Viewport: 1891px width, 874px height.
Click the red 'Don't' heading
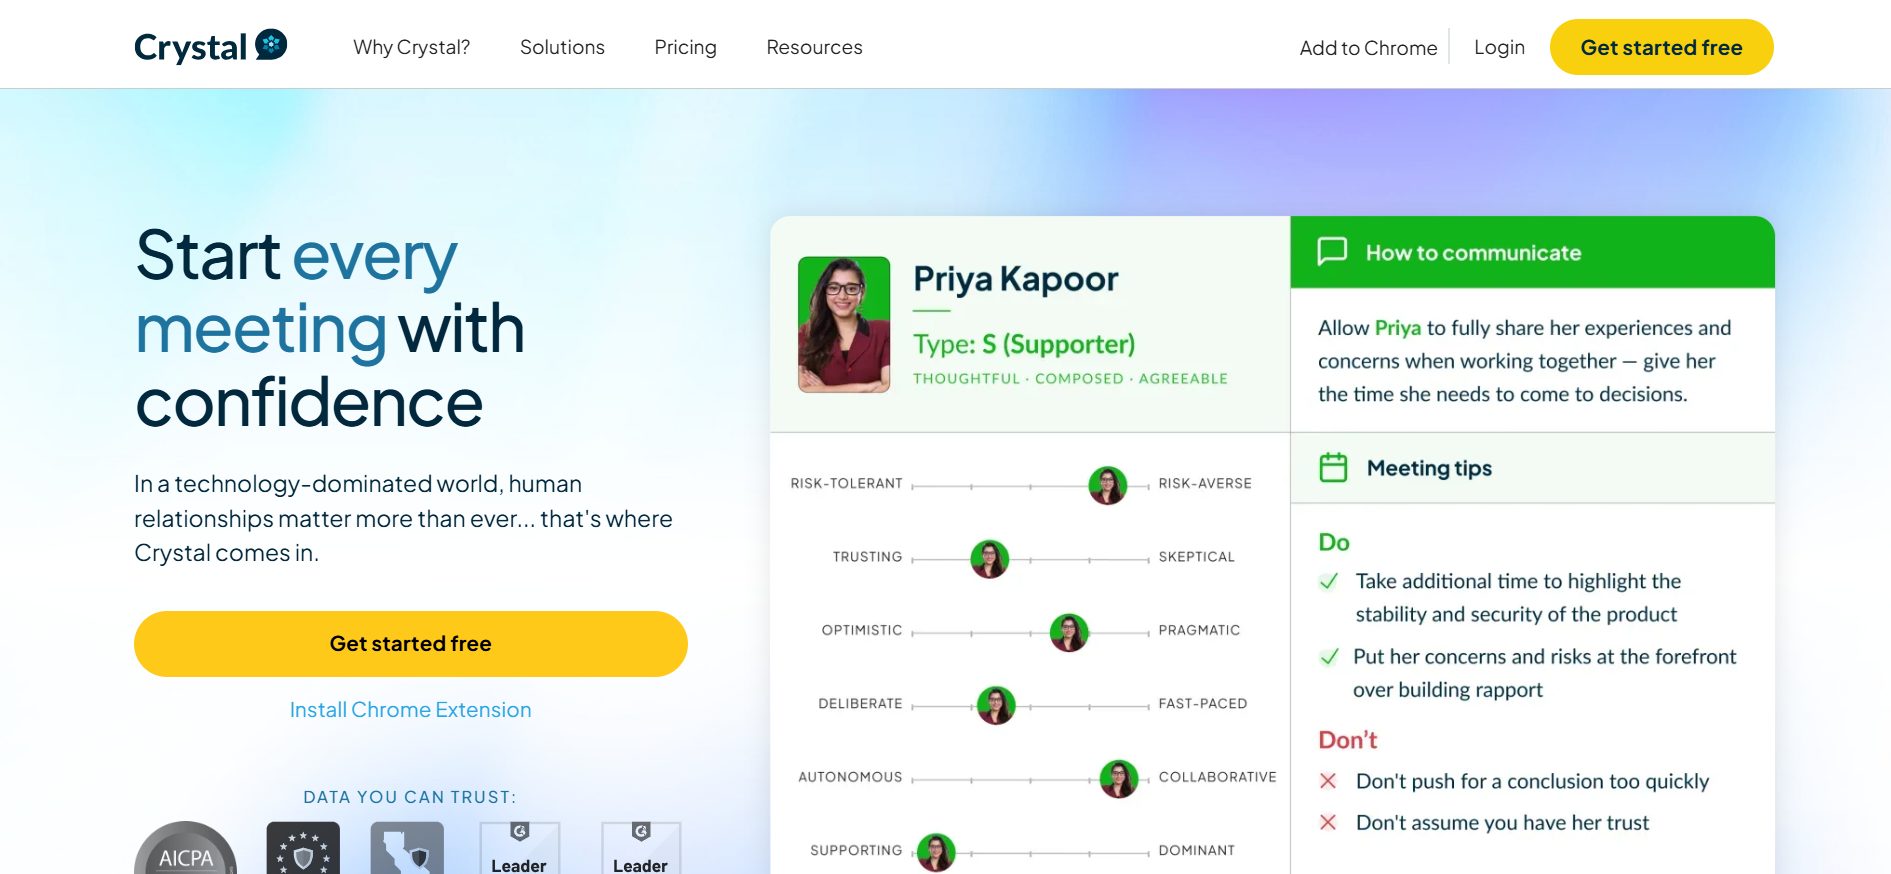[1347, 740]
